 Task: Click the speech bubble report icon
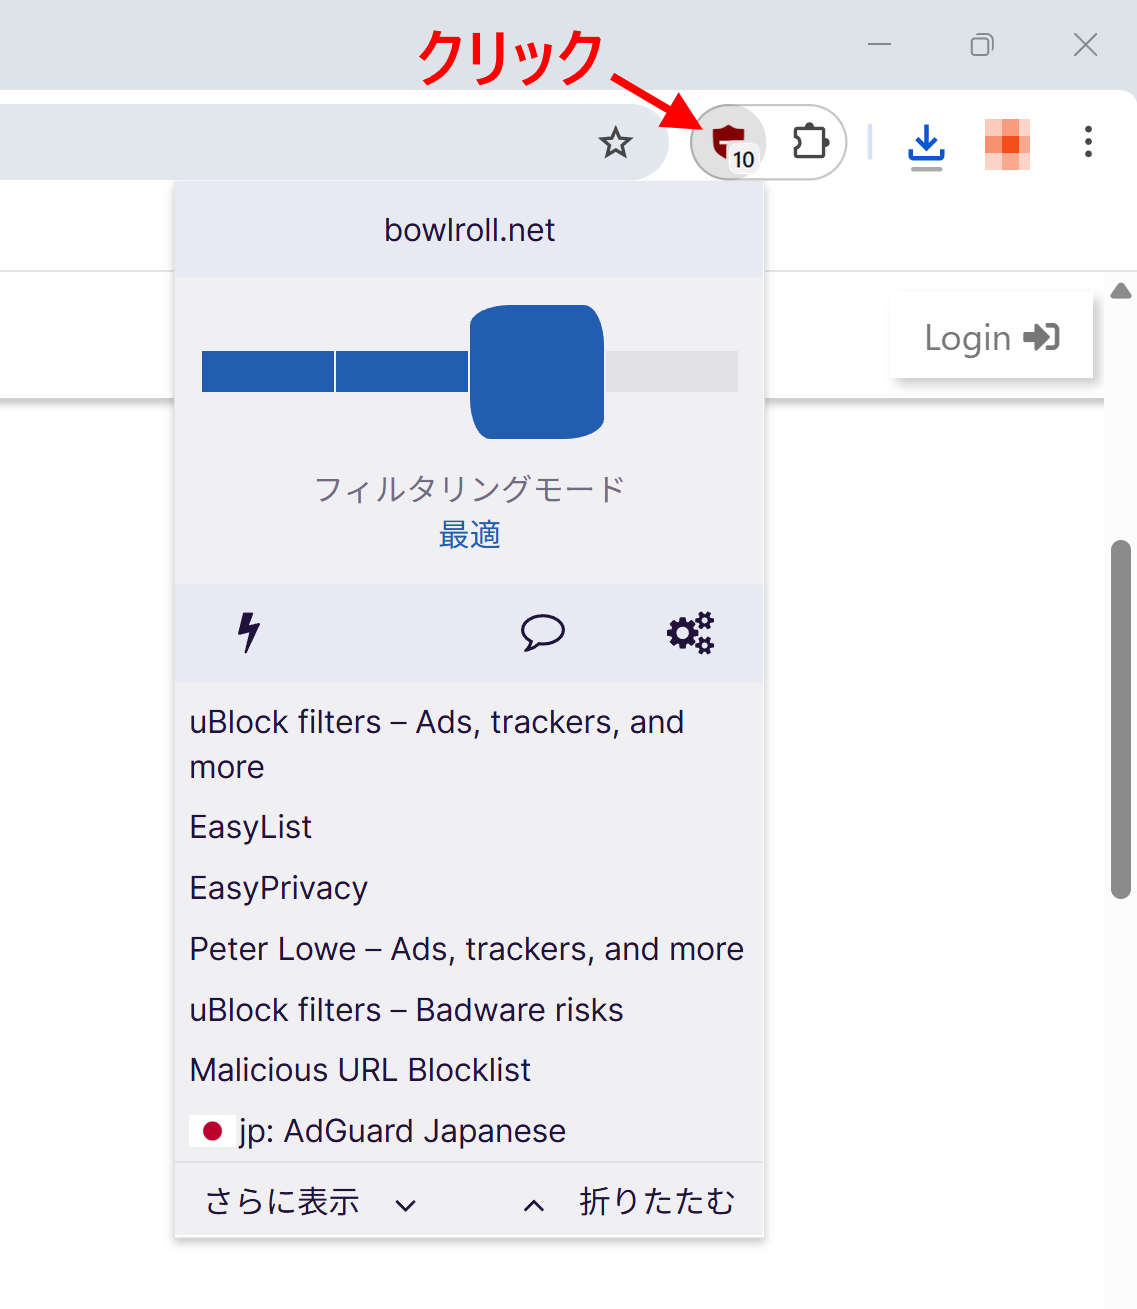pos(543,633)
